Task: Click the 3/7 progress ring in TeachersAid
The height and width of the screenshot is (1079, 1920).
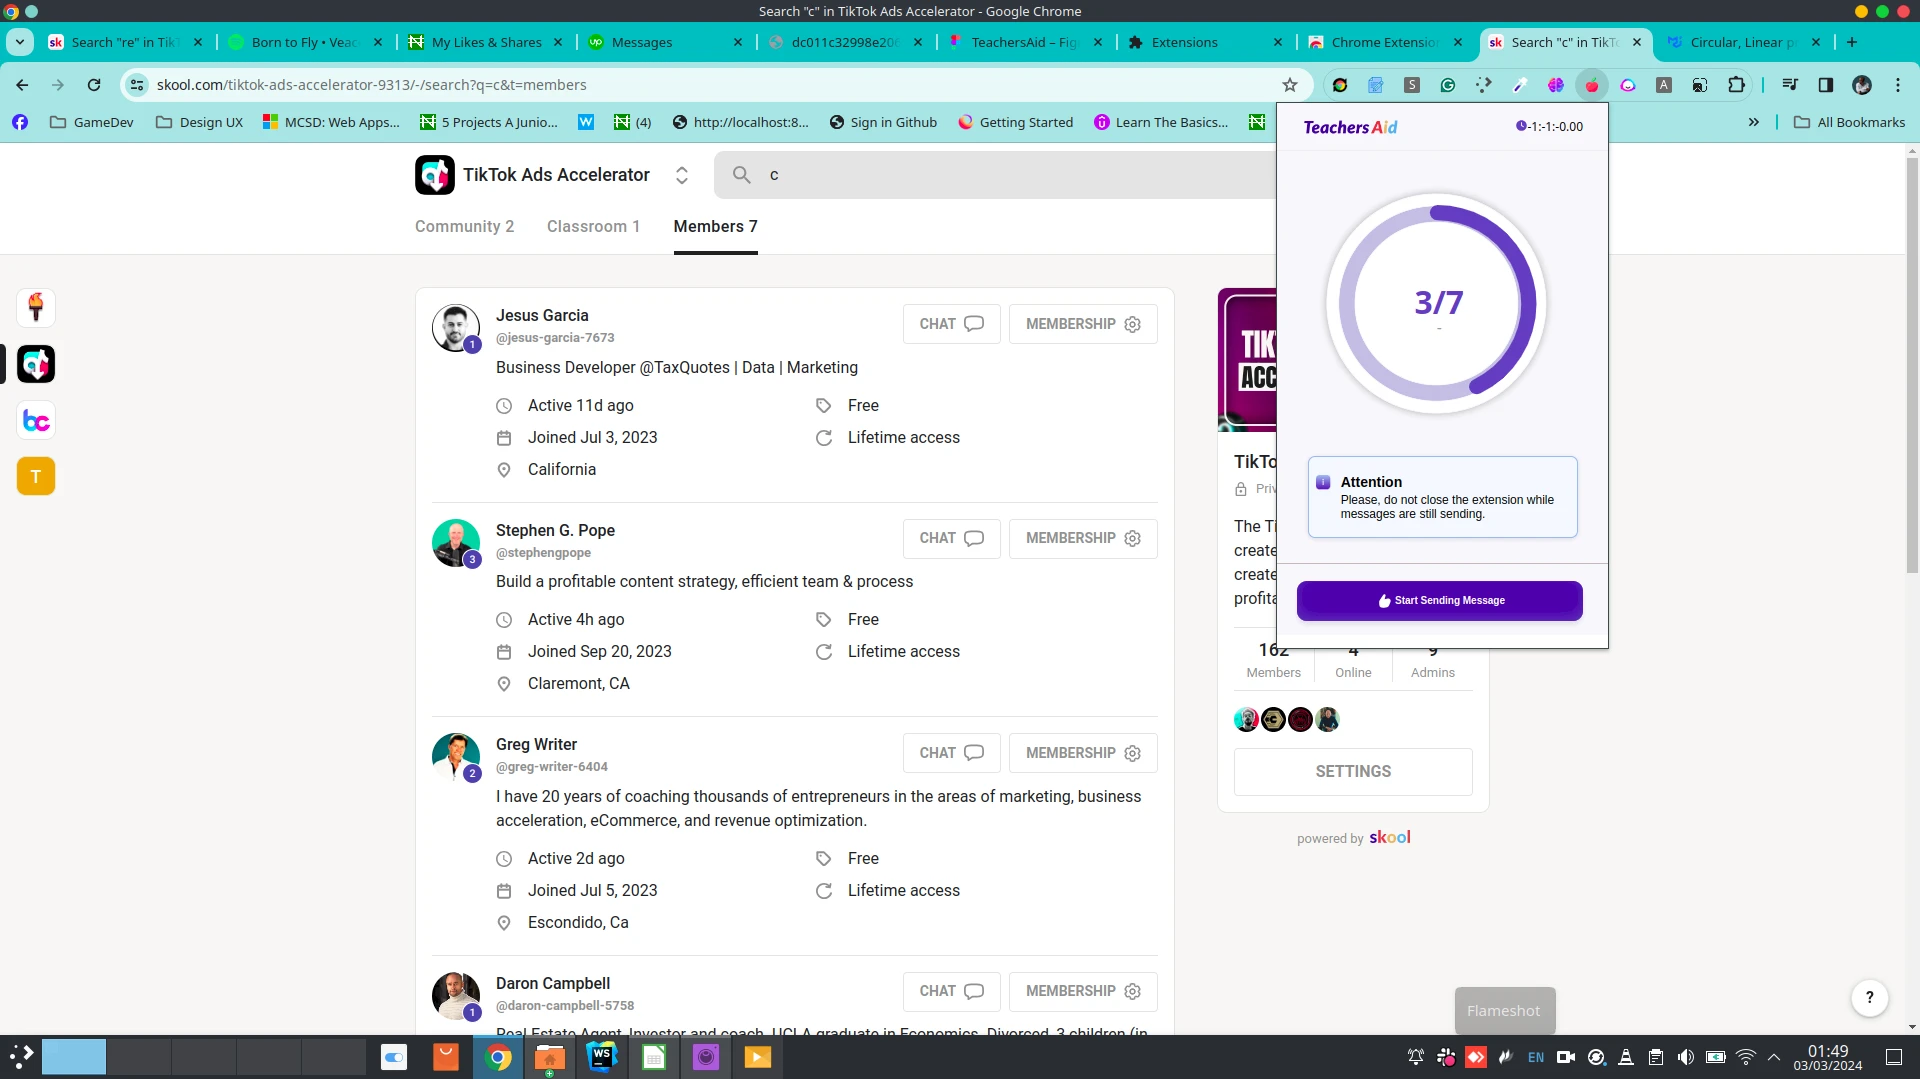Action: [1438, 303]
